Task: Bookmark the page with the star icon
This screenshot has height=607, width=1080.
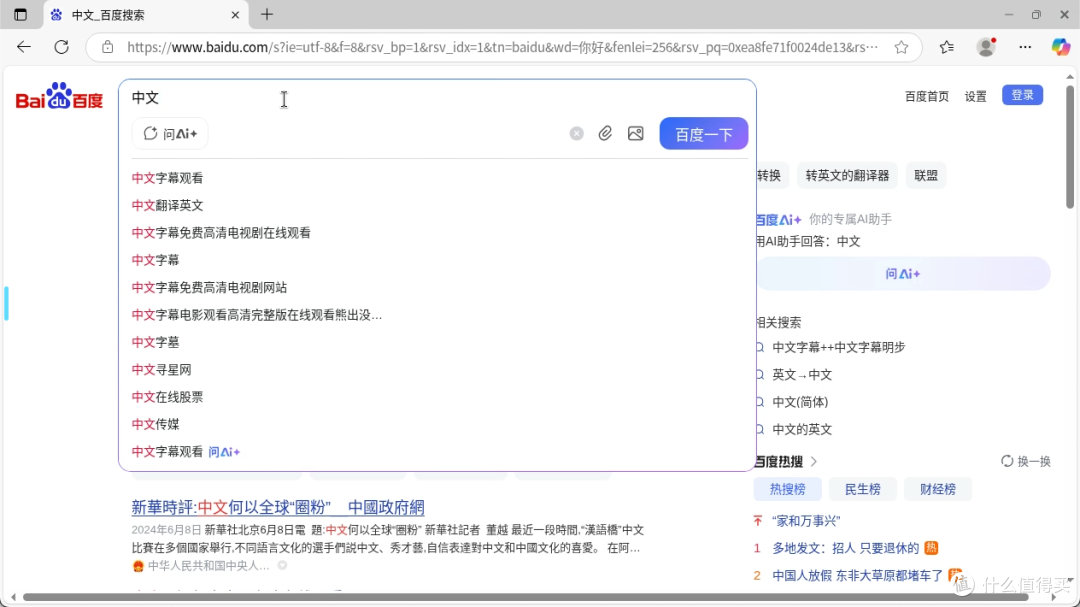Action: [901, 46]
